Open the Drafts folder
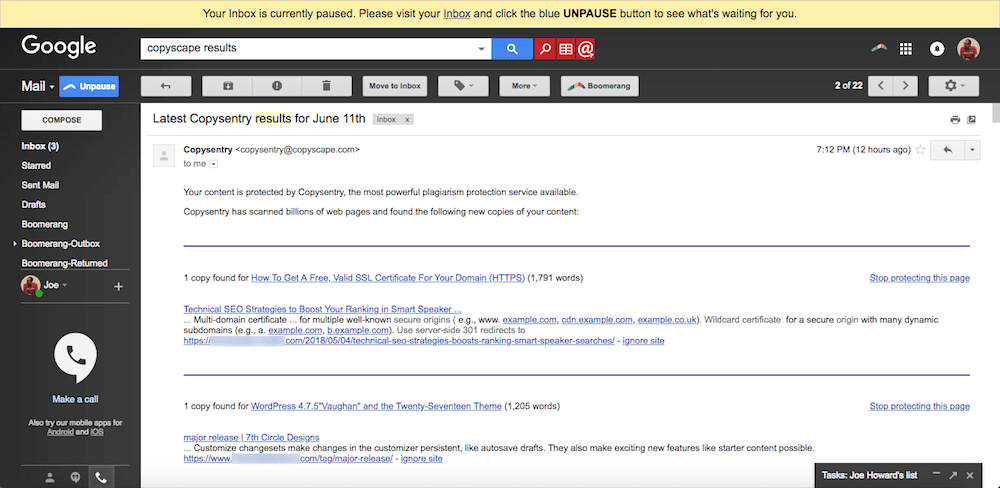1000x488 pixels. click(x=33, y=205)
